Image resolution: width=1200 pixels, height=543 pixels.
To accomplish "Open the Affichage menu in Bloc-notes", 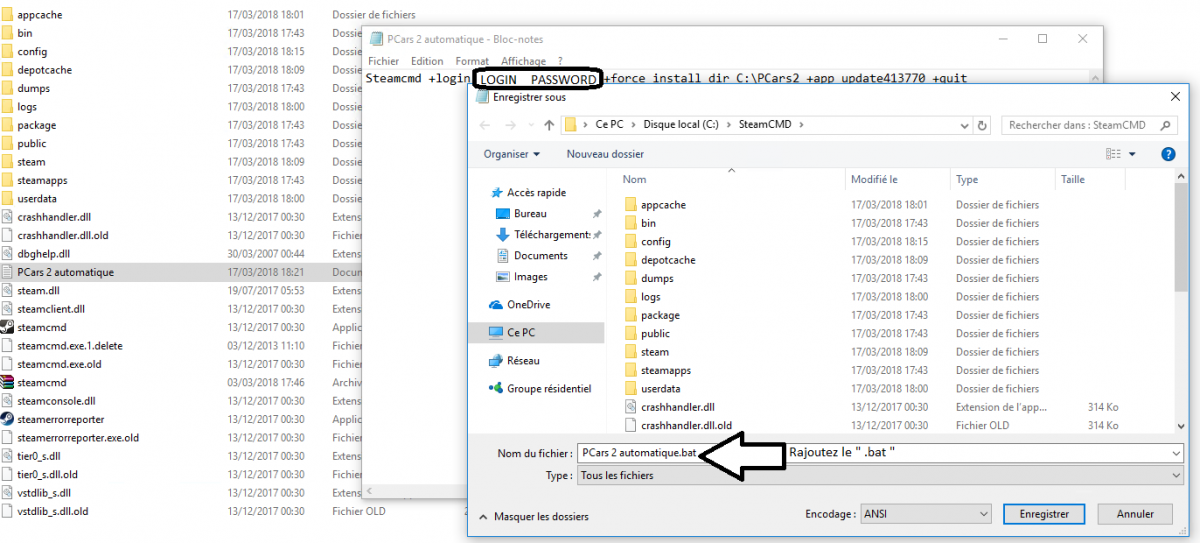I will pos(524,61).
